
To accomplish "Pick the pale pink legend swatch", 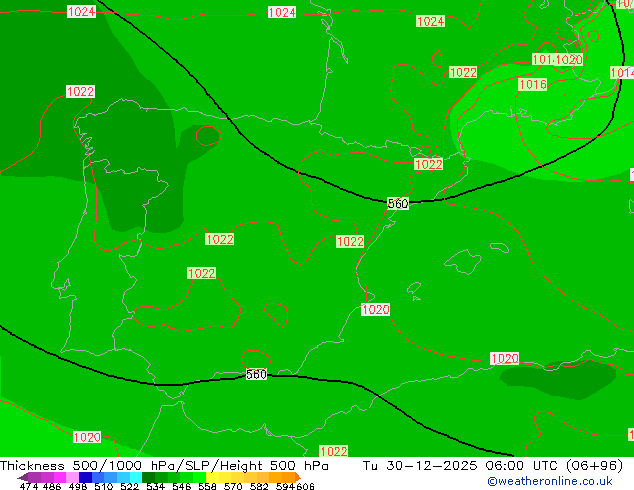I will [x=72, y=477].
